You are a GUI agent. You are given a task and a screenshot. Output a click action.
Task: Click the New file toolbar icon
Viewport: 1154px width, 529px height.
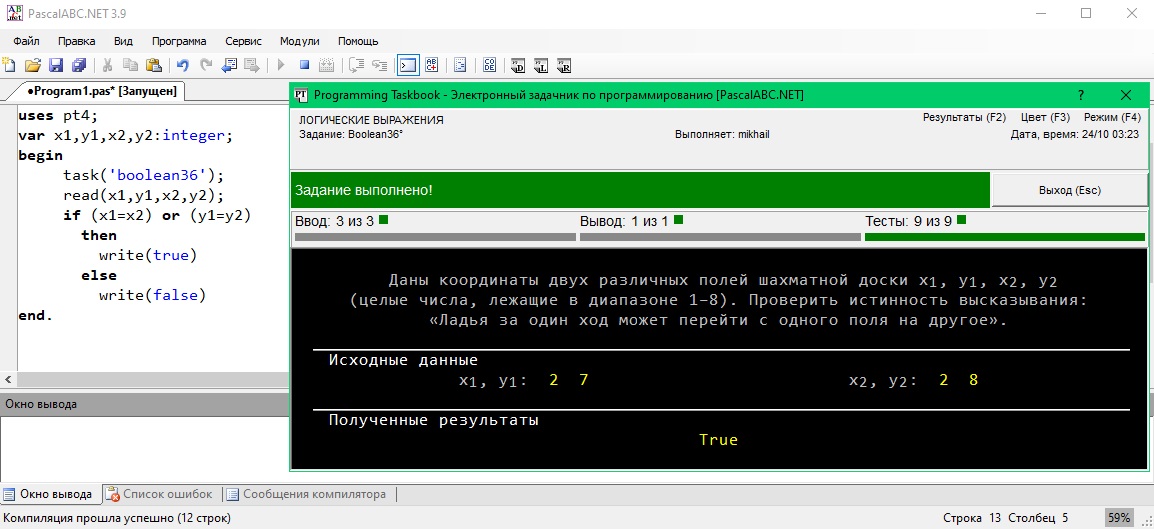(x=9, y=66)
